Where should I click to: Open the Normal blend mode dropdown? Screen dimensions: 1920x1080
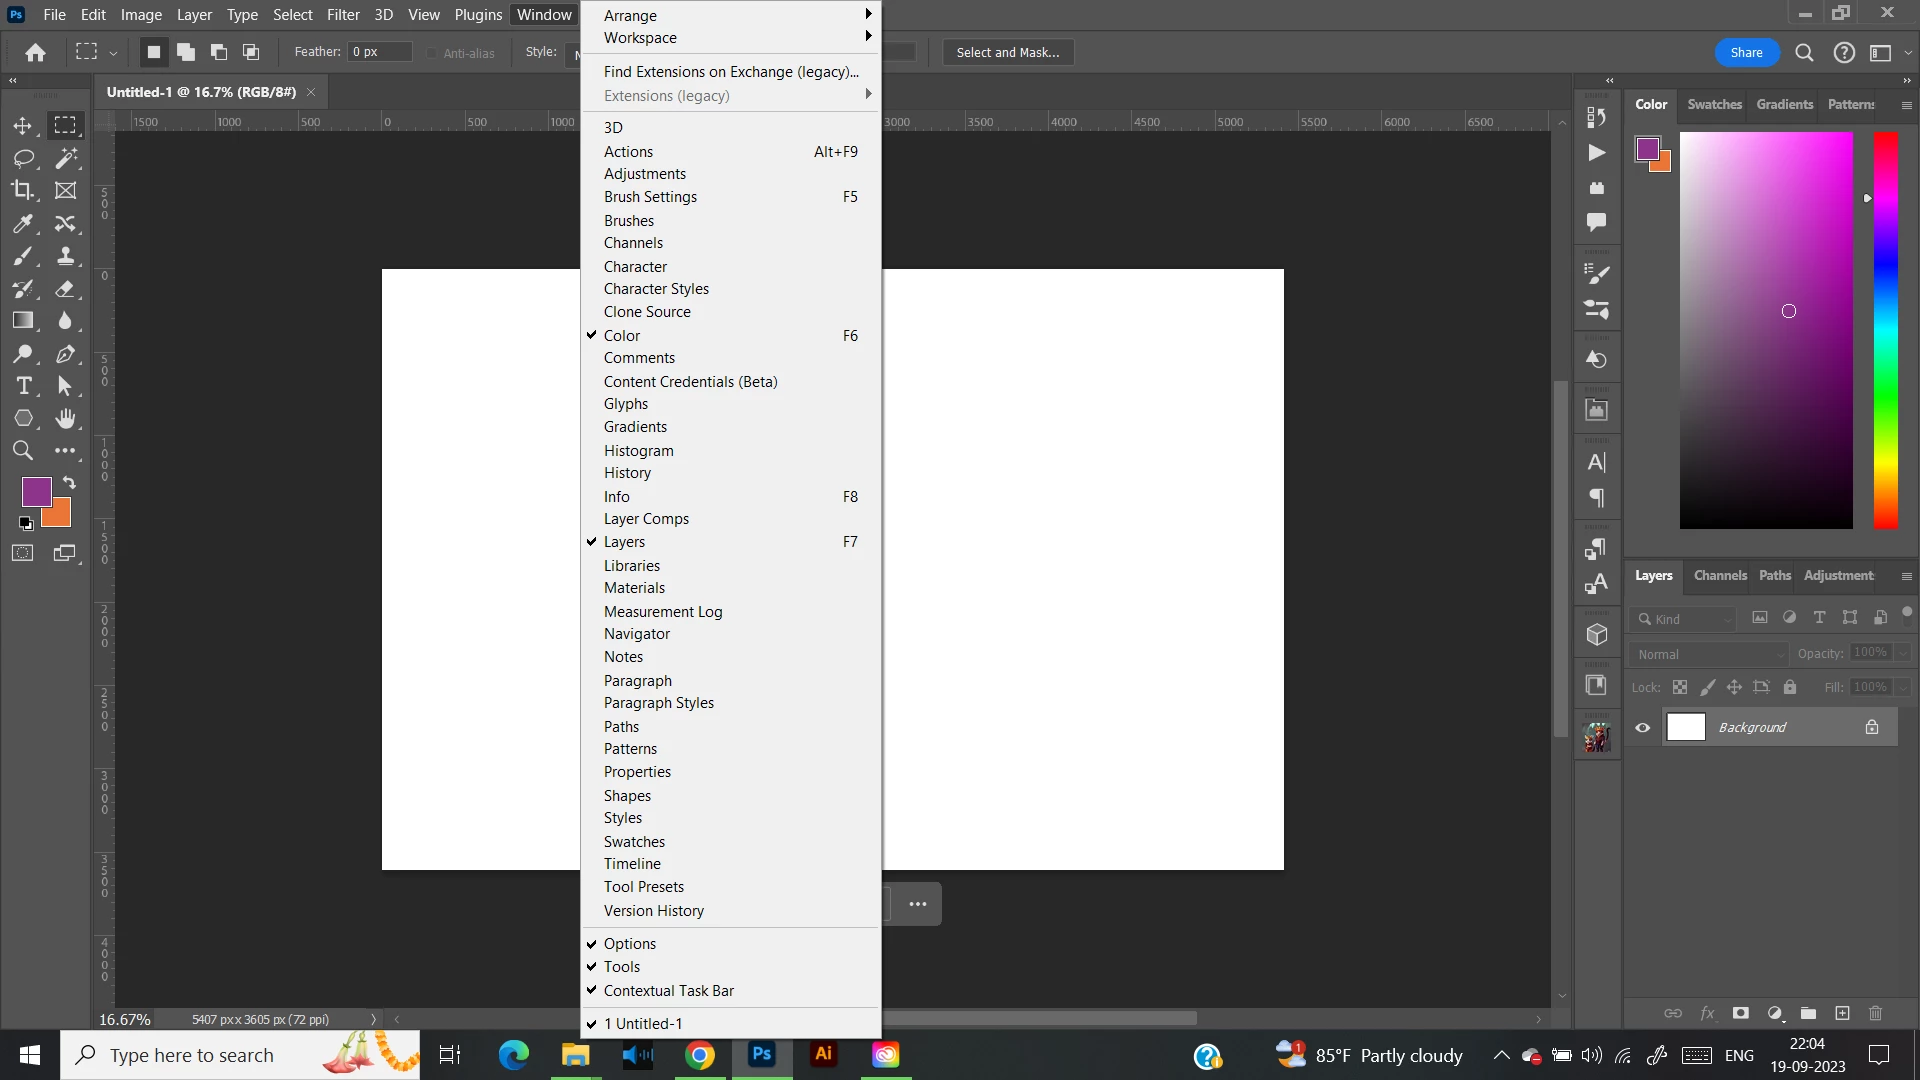coord(1709,654)
